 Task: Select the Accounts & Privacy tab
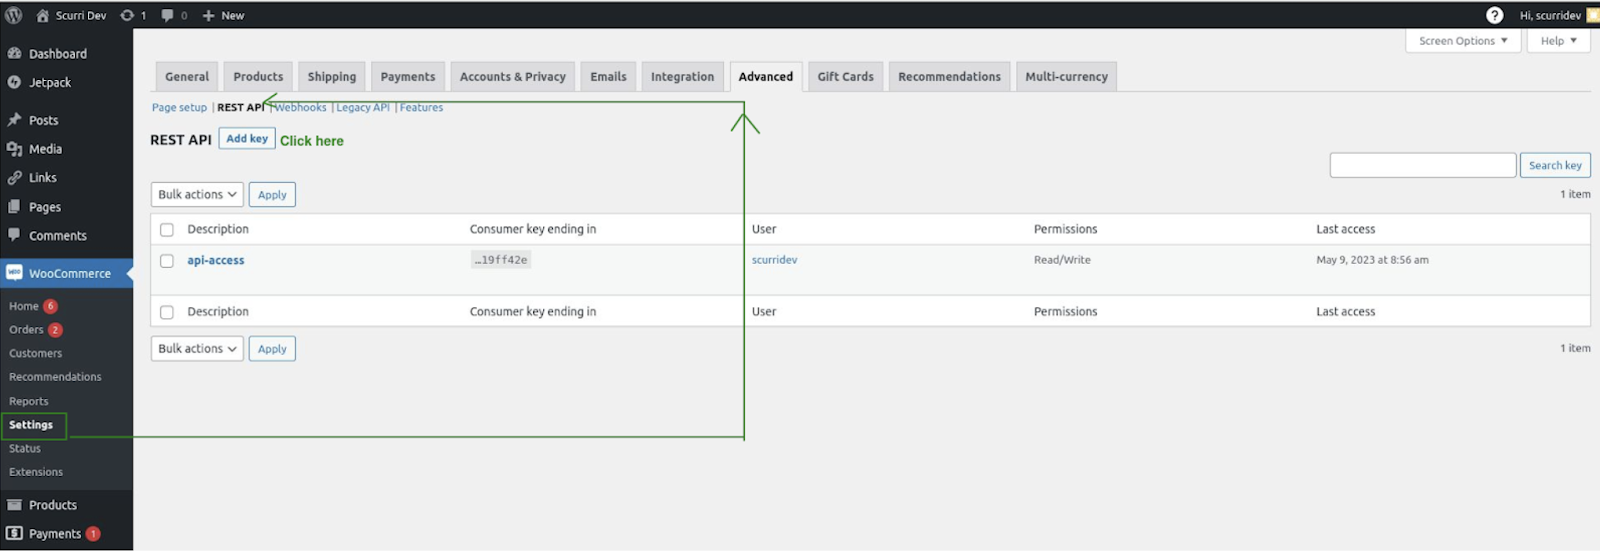click(513, 76)
